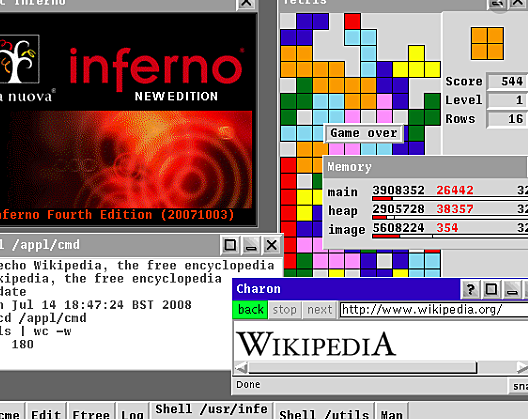This screenshot has height=419, width=528.
Task: Click the Charon window title bar
Action: pyautogui.click(x=346, y=289)
